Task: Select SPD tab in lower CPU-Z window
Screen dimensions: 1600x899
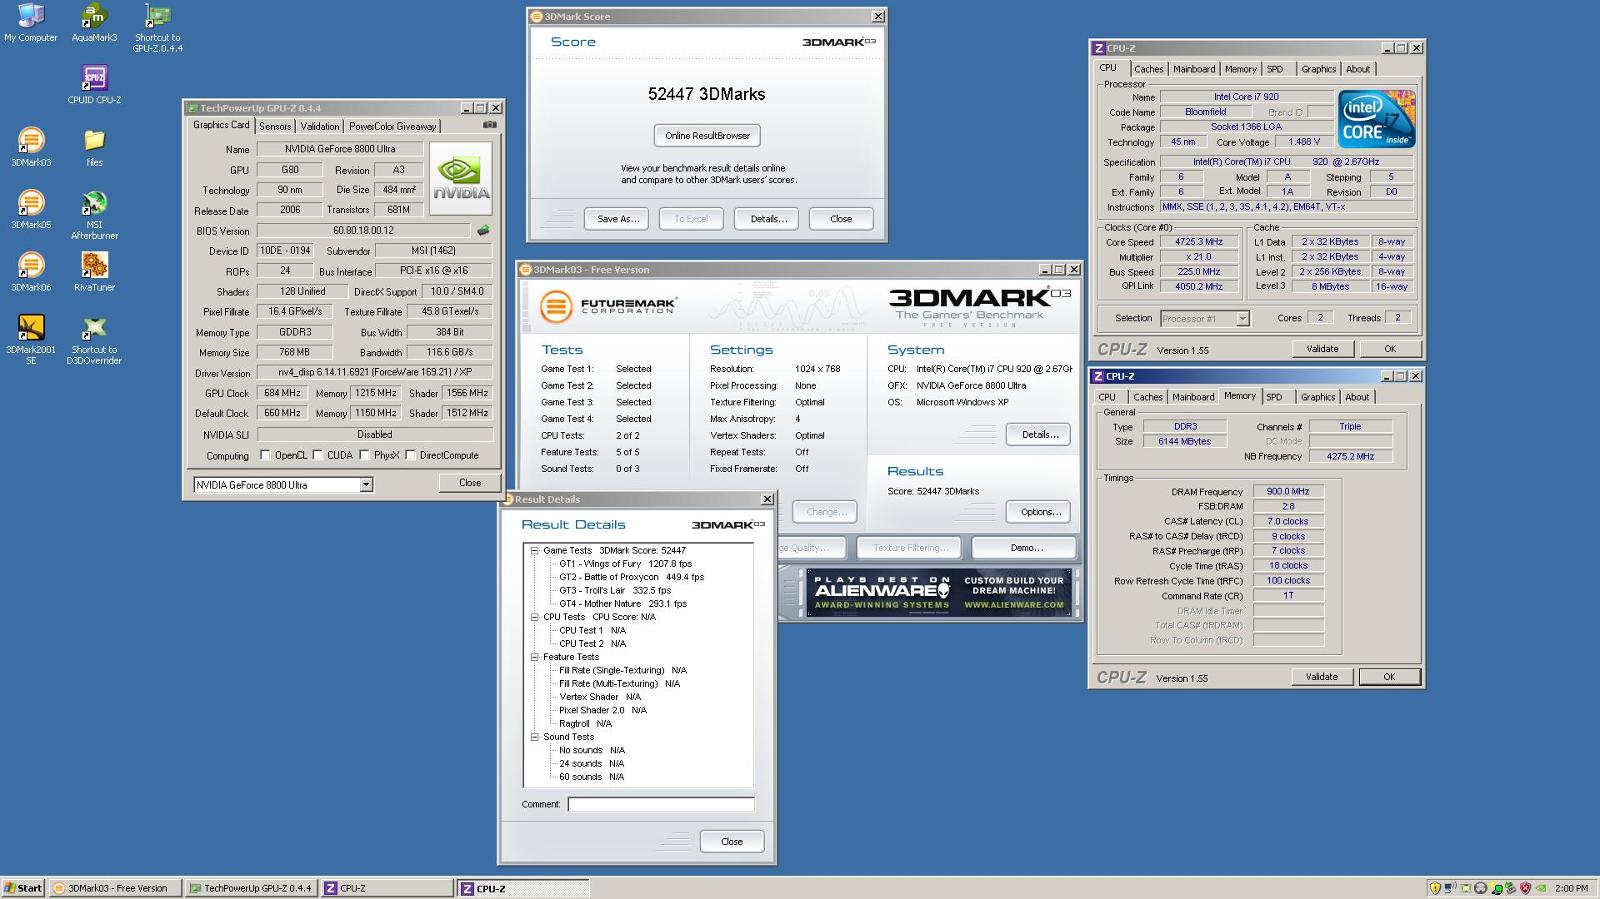Action: 1274,398
